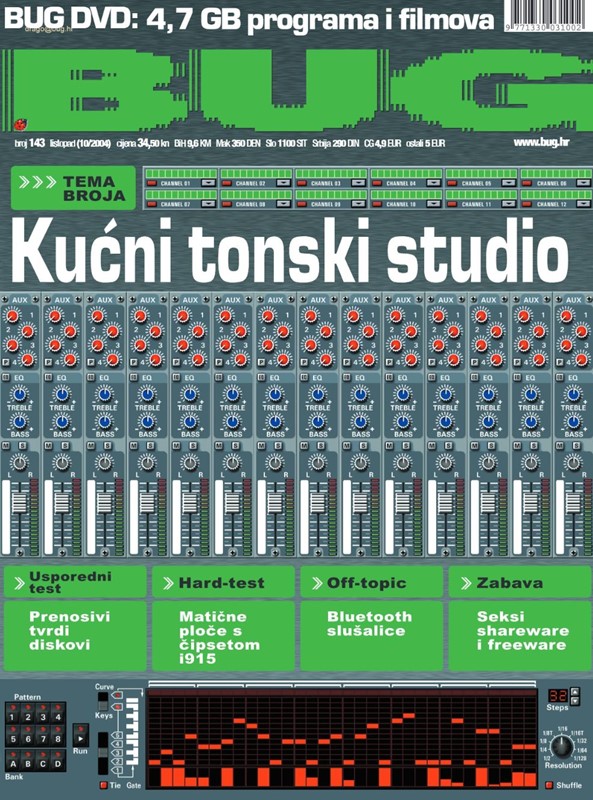593x800 pixels.
Task: Click the red ladybug icon under BUG logo
Action: click(21, 123)
